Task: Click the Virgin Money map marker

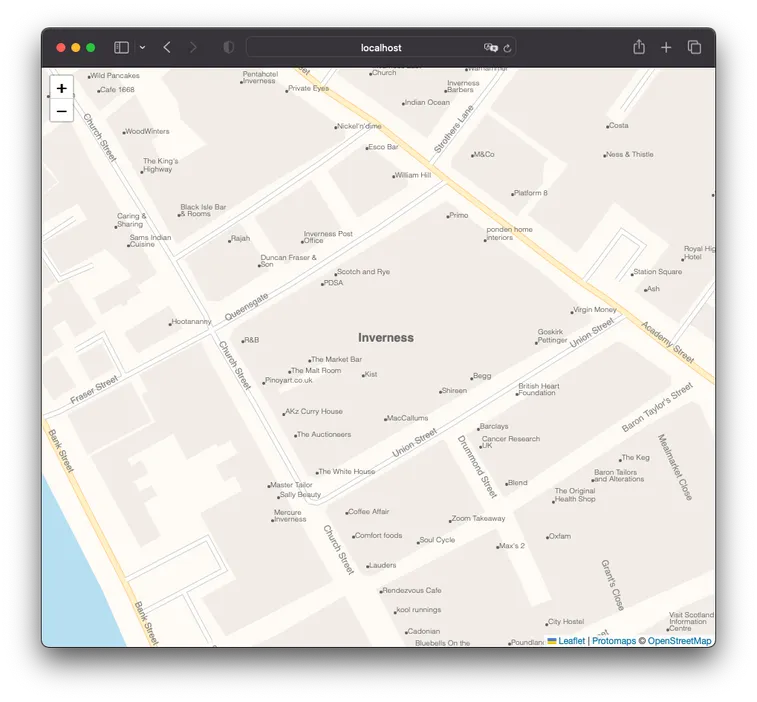Action: coord(573,311)
